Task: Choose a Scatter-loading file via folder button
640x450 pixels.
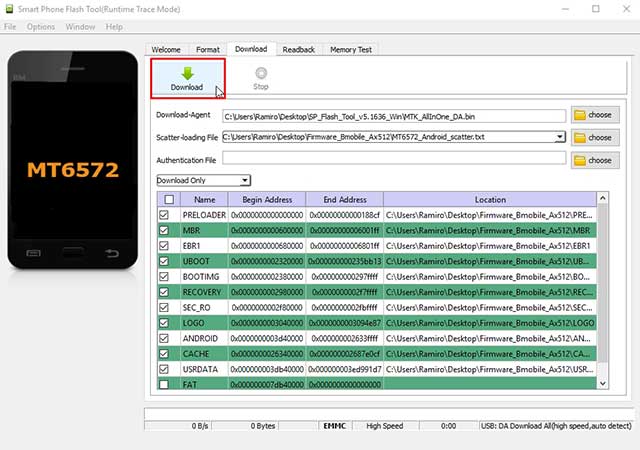Action: click(595, 138)
